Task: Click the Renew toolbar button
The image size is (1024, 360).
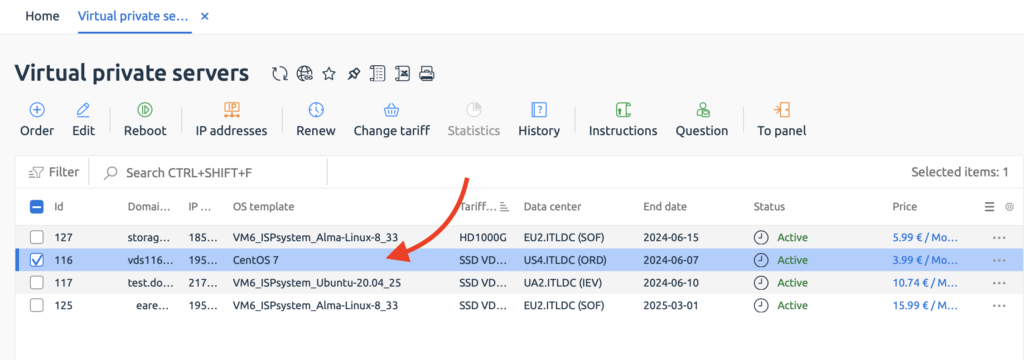Action: coord(316,120)
